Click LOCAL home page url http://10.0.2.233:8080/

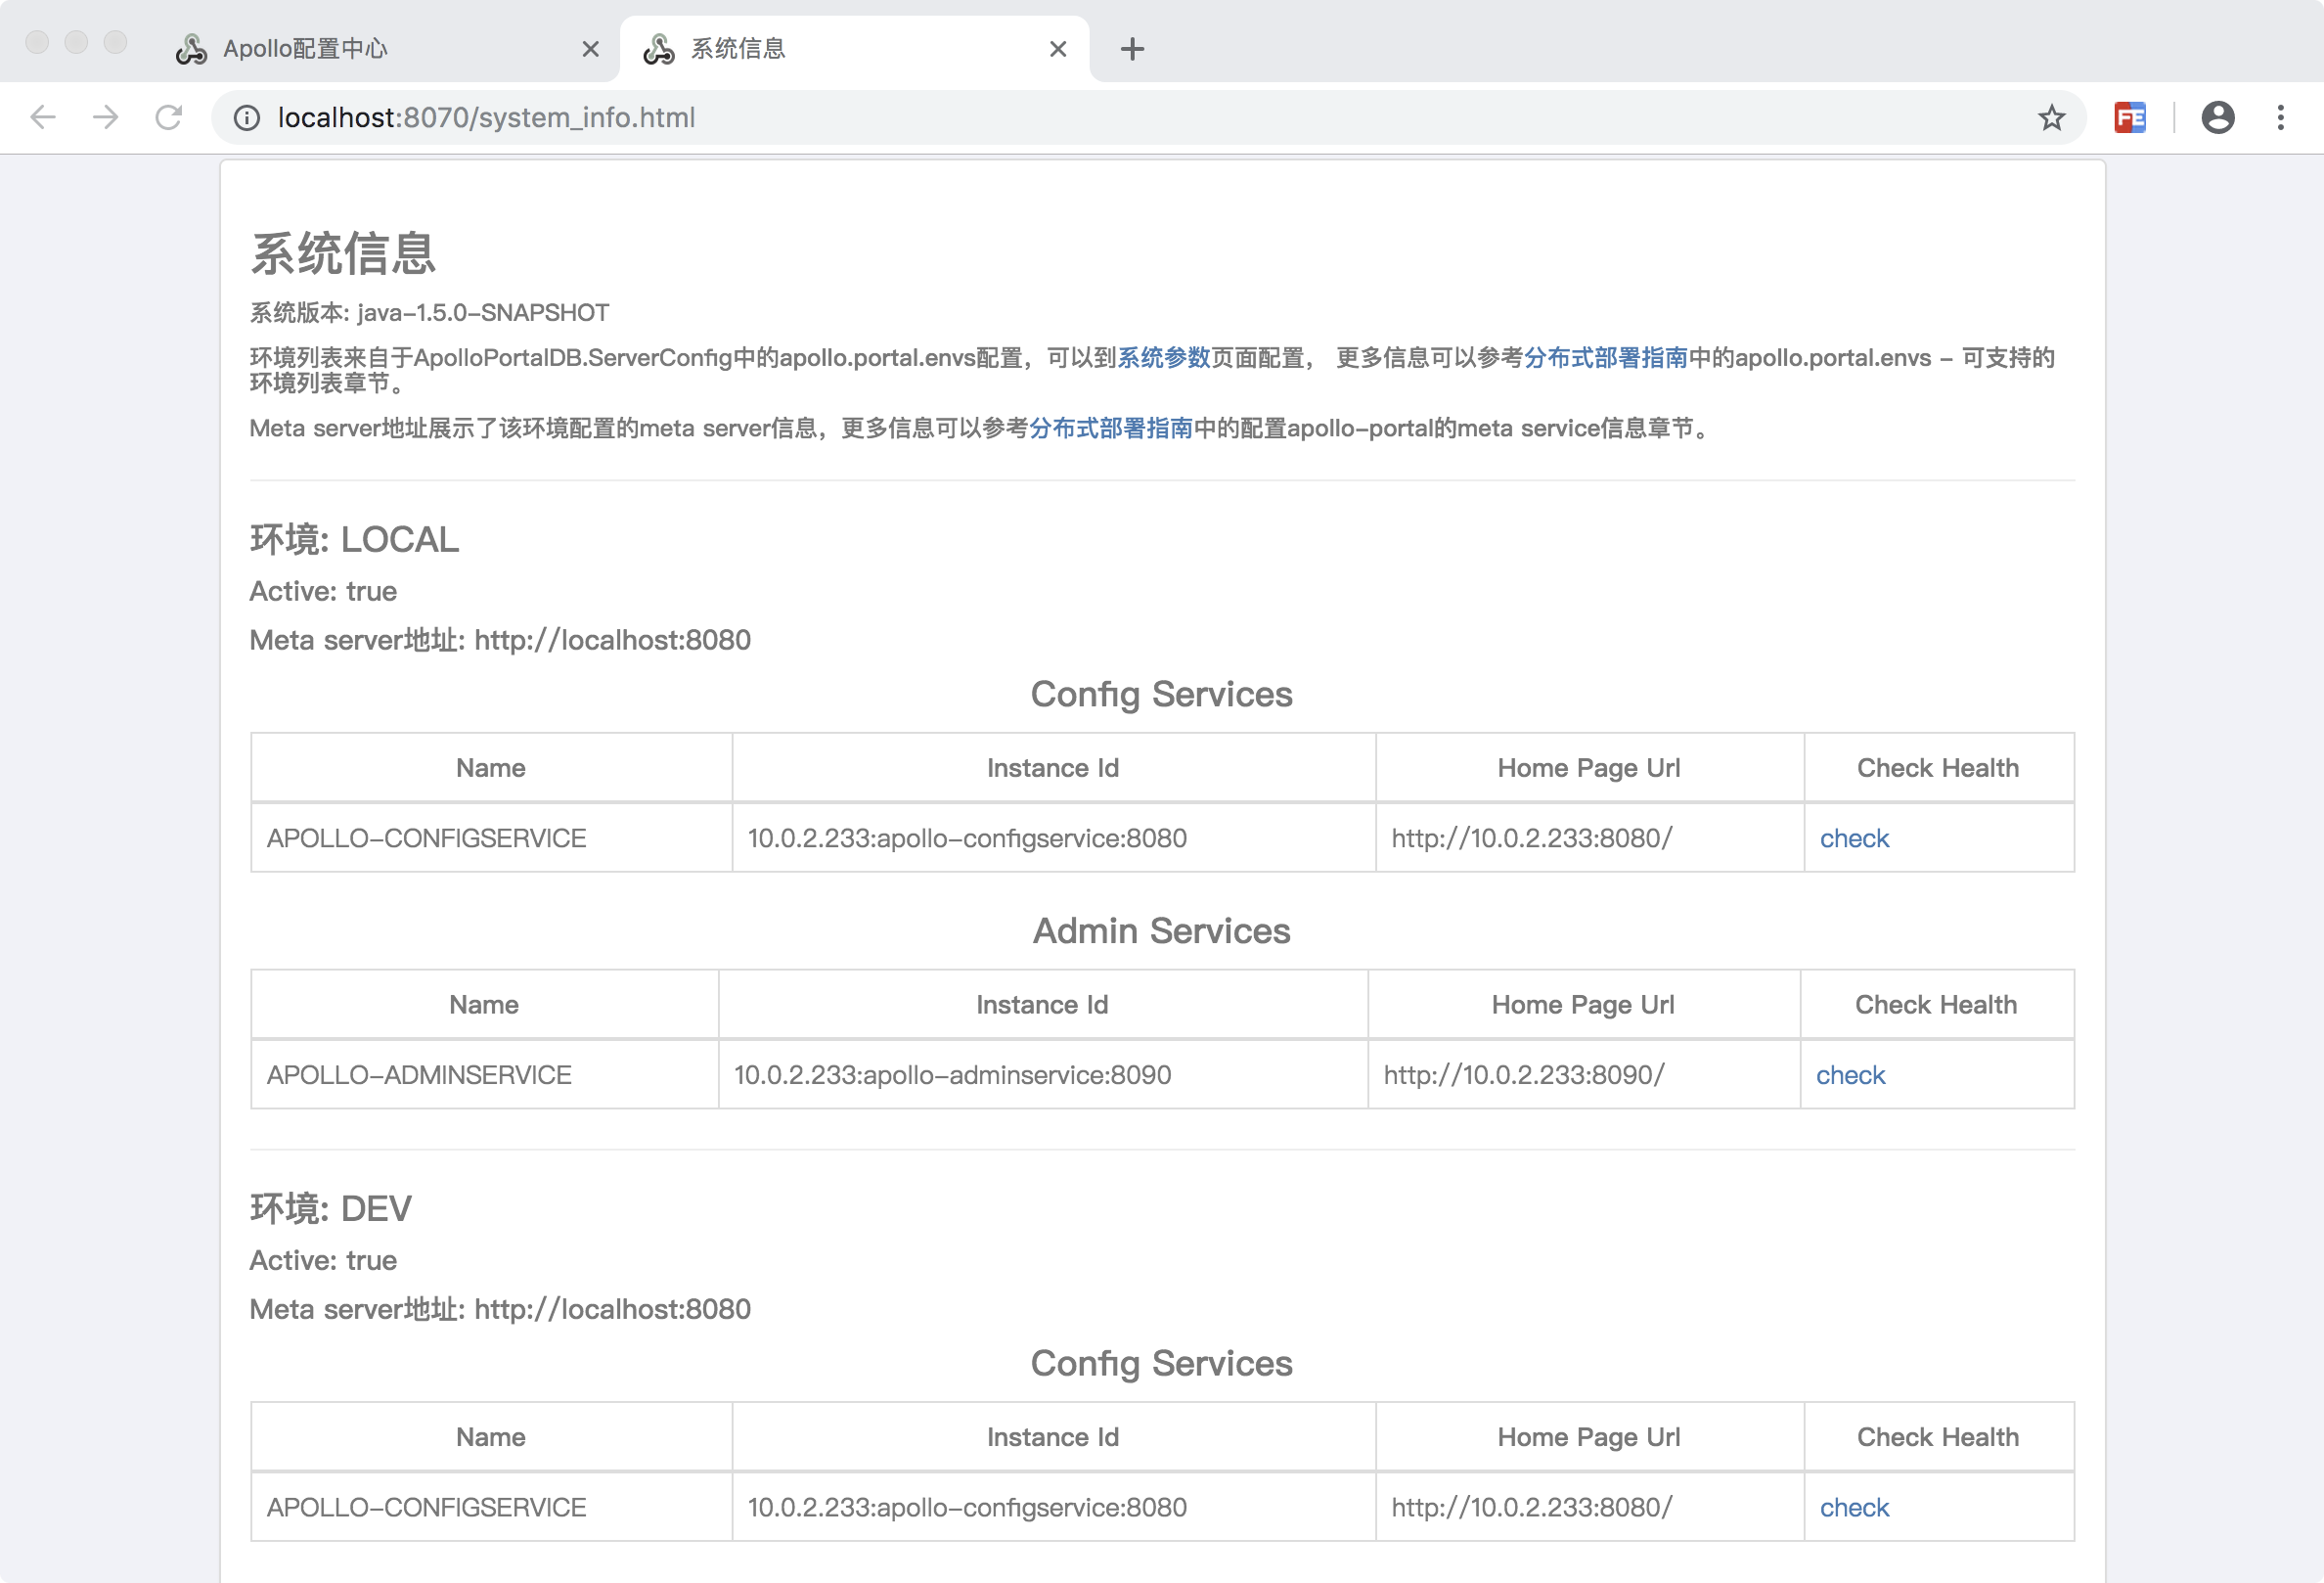click(x=1531, y=838)
